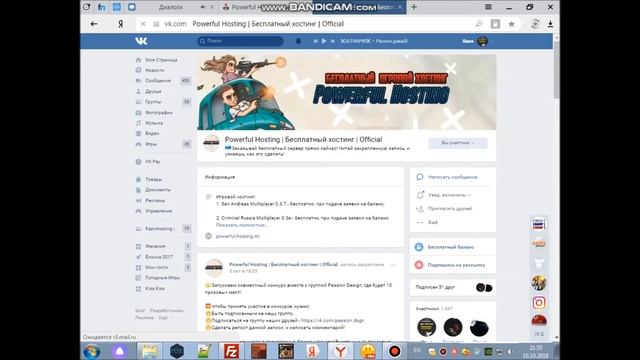Click the Yandex Я button in browser toolbar

120,24
